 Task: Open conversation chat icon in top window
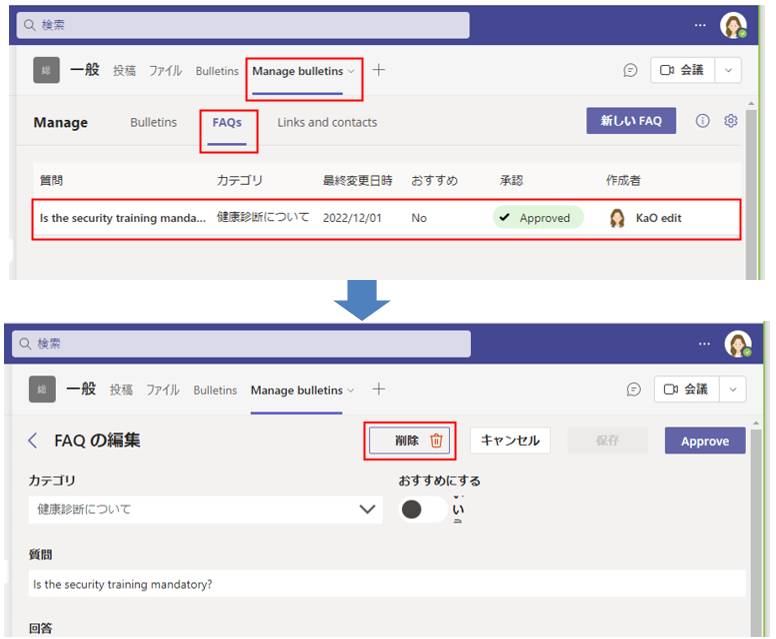[630, 70]
